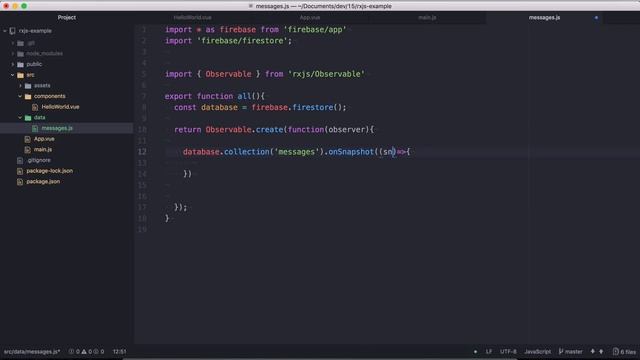This screenshot has width=640, height=360.
Task: Open the 6 files git changes panel
Action: (624, 352)
